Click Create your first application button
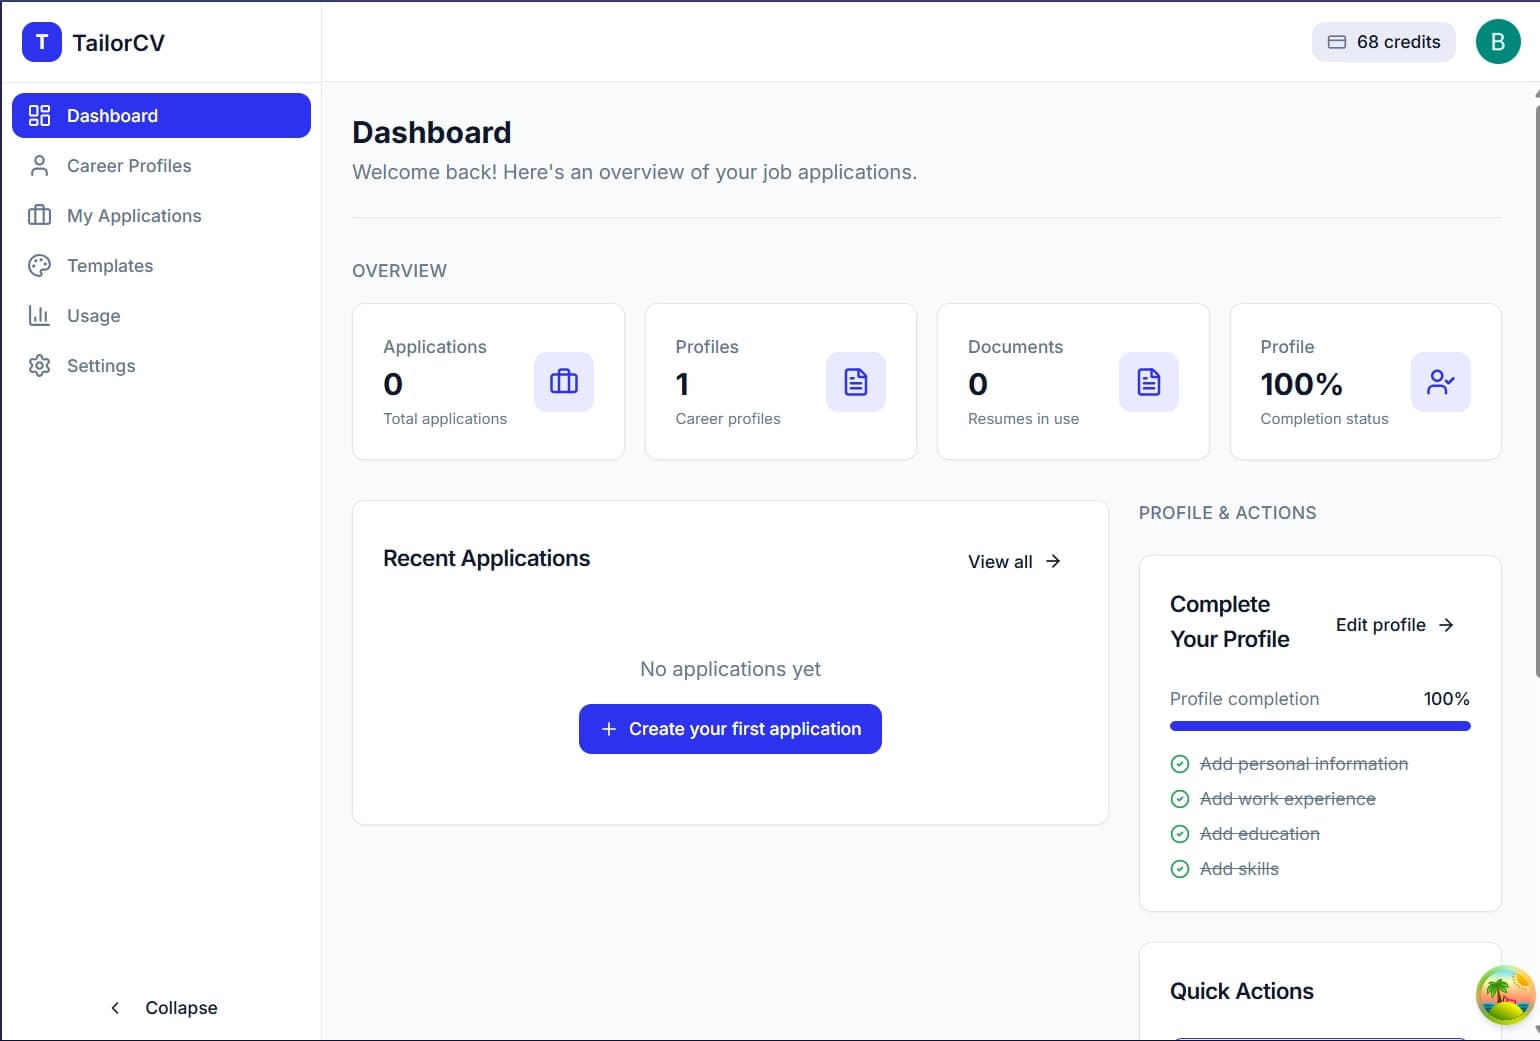The height and width of the screenshot is (1041, 1540). click(730, 729)
